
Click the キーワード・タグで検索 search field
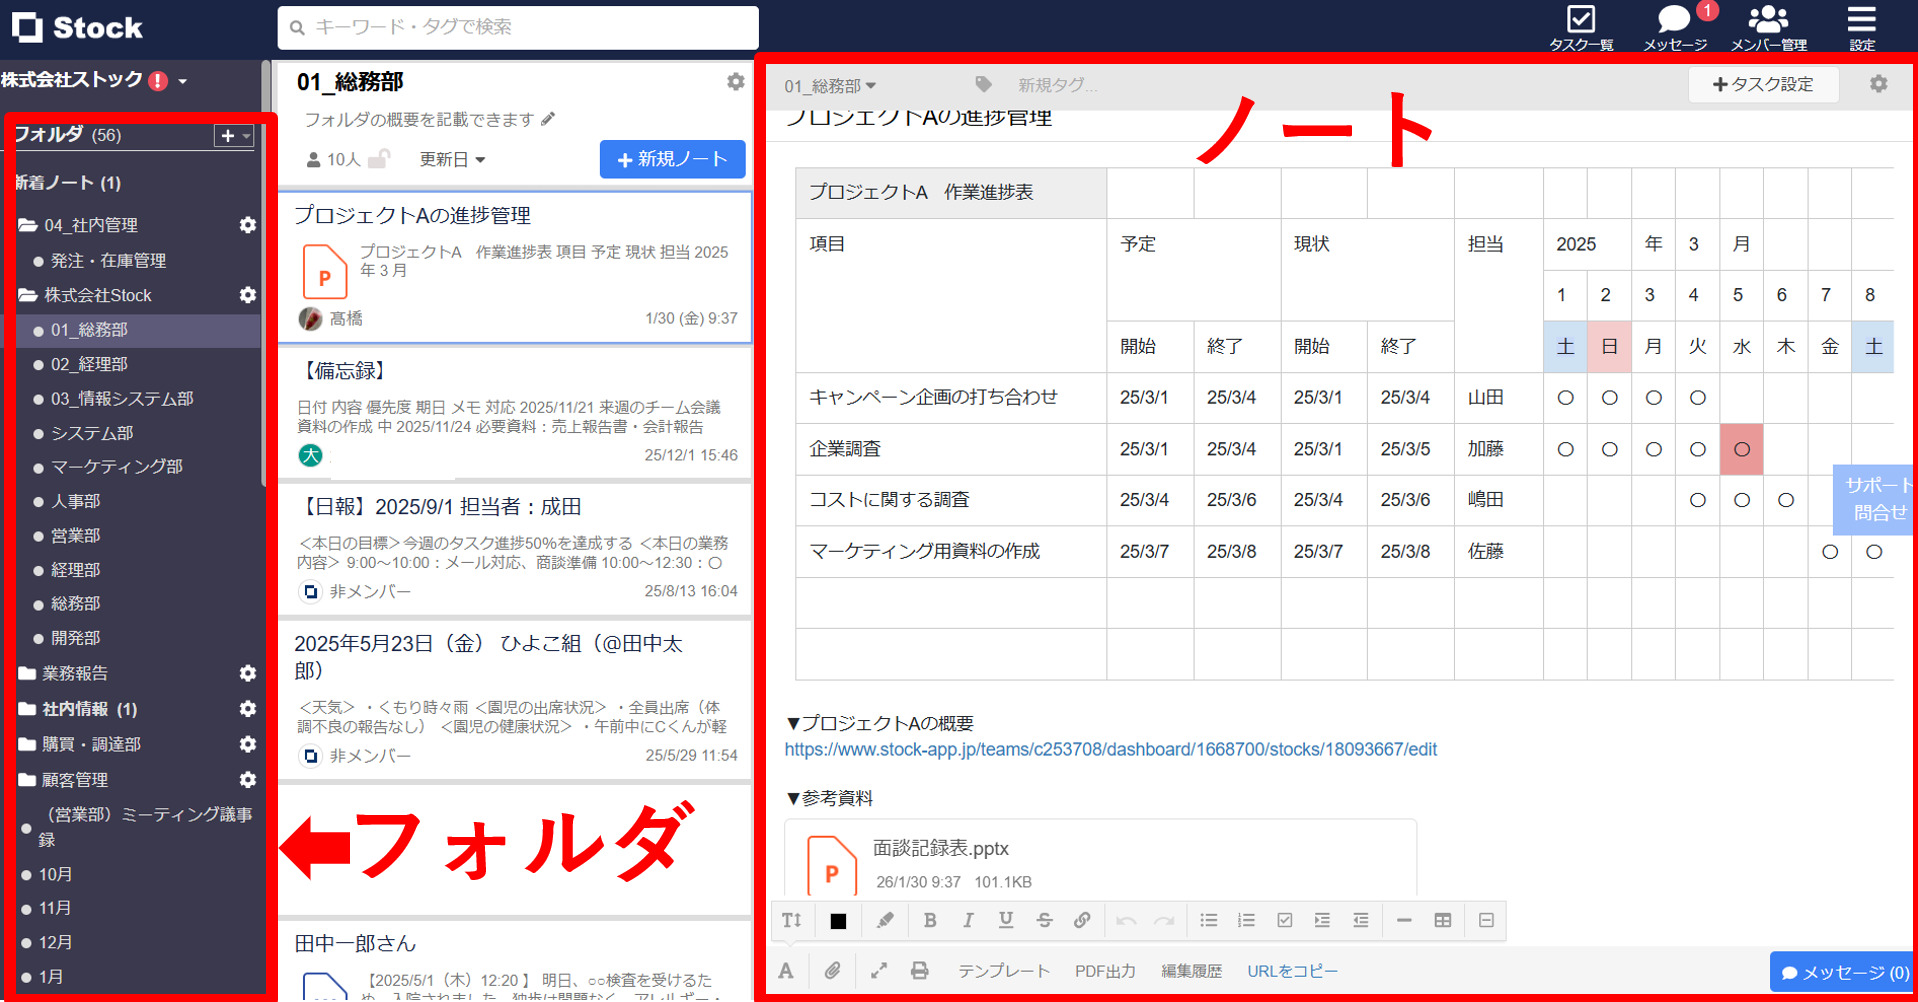(516, 28)
